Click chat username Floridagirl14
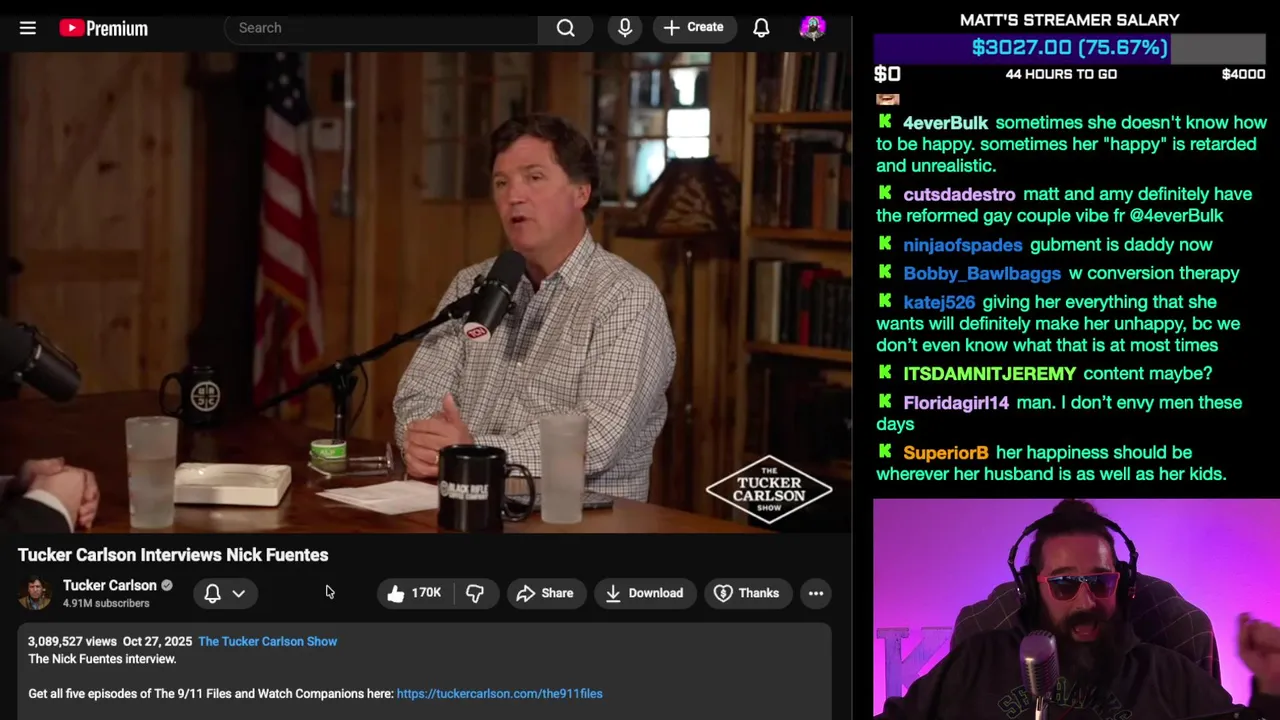 point(955,403)
